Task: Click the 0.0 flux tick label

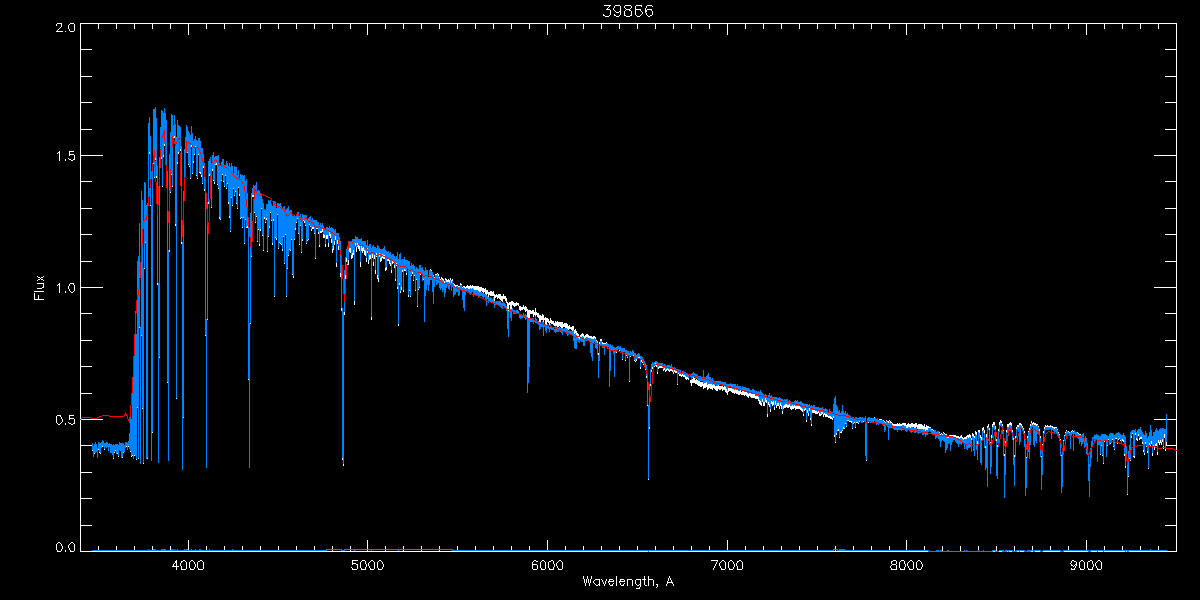Action: (65, 547)
